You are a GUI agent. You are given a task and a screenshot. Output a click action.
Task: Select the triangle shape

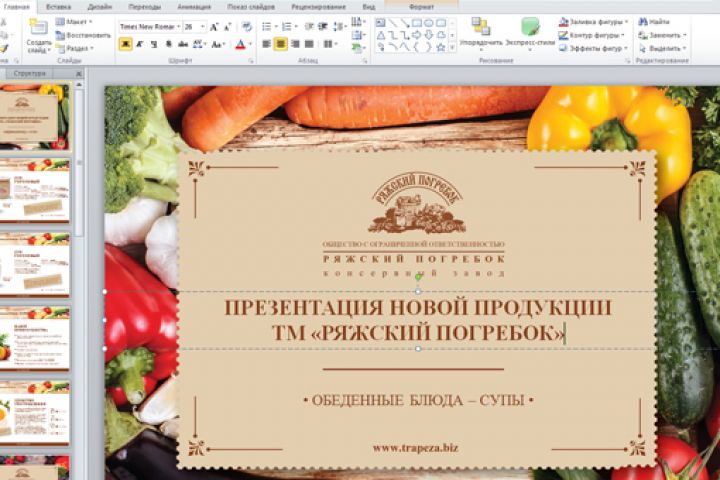tap(381, 35)
